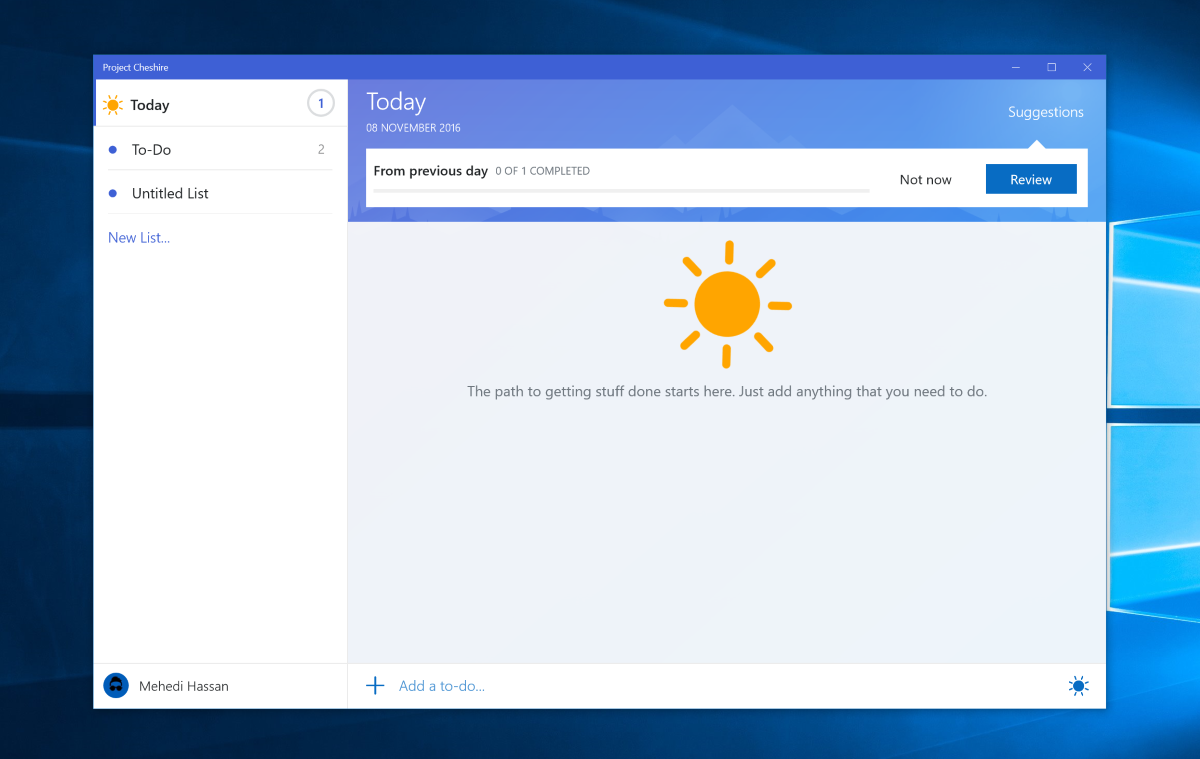Open the Untitled List
The height and width of the screenshot is (759, 1200).
tap(220, 193)
